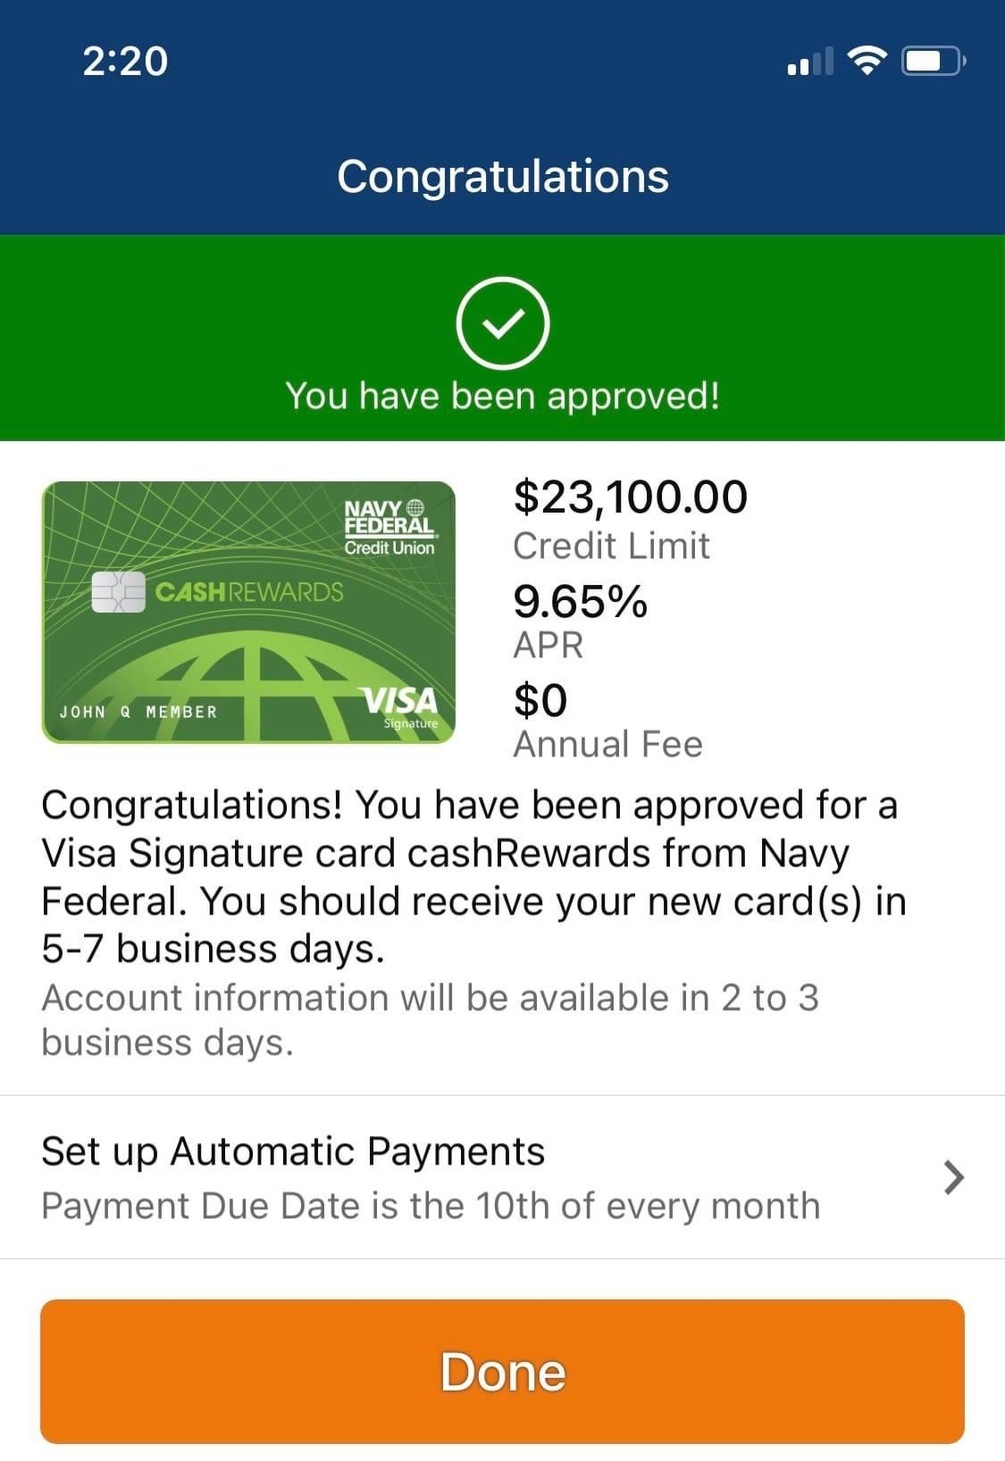The image size is (1005, 1461).
Task: Tap the Congratulations header title
Action: click(502, 177)
